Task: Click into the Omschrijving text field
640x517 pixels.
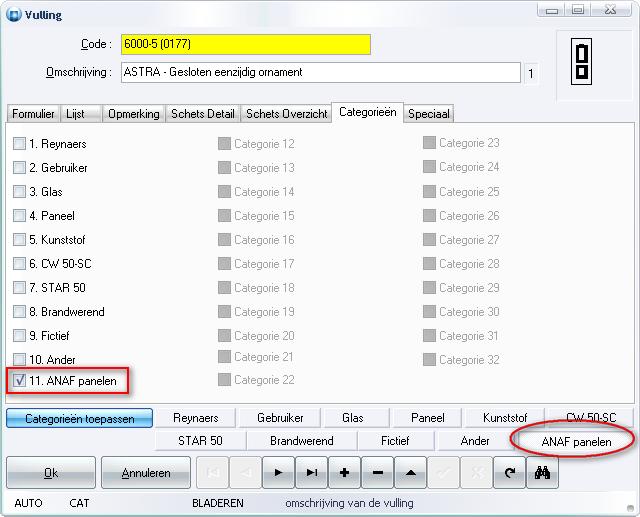Action: pos(321,73)
